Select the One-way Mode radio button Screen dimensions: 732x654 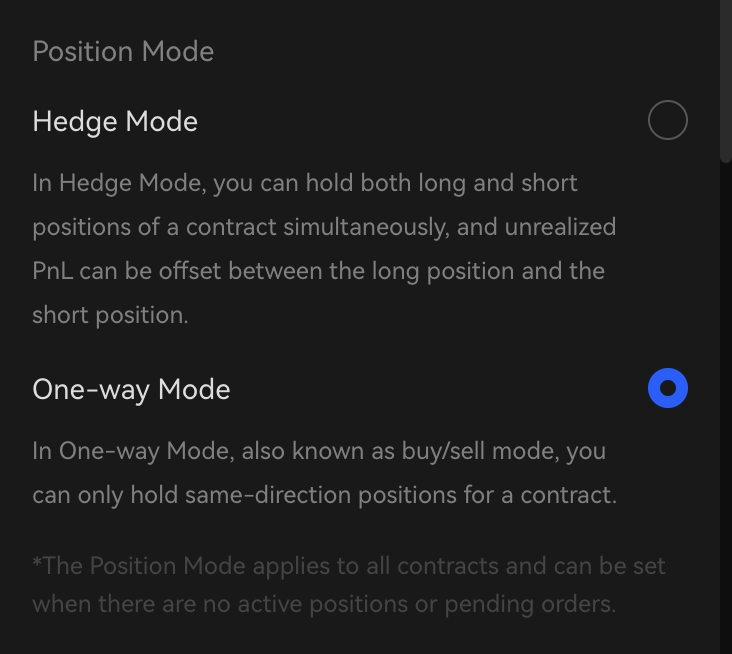click(667, 388)
